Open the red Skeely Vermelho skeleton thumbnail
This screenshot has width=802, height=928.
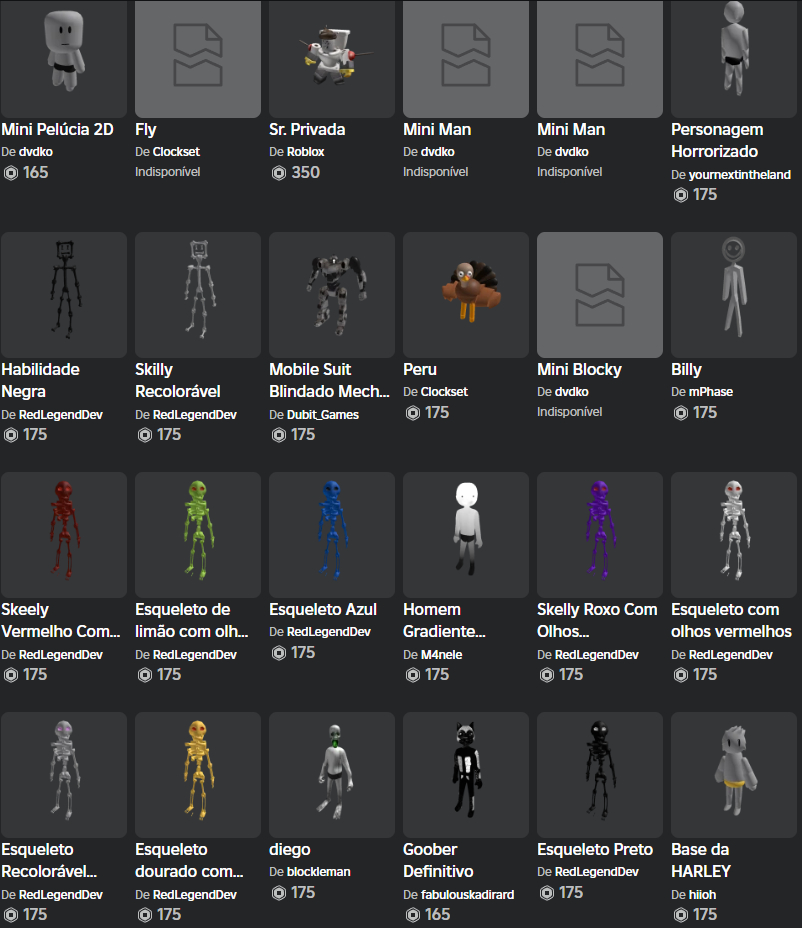[x=64, y=534]
